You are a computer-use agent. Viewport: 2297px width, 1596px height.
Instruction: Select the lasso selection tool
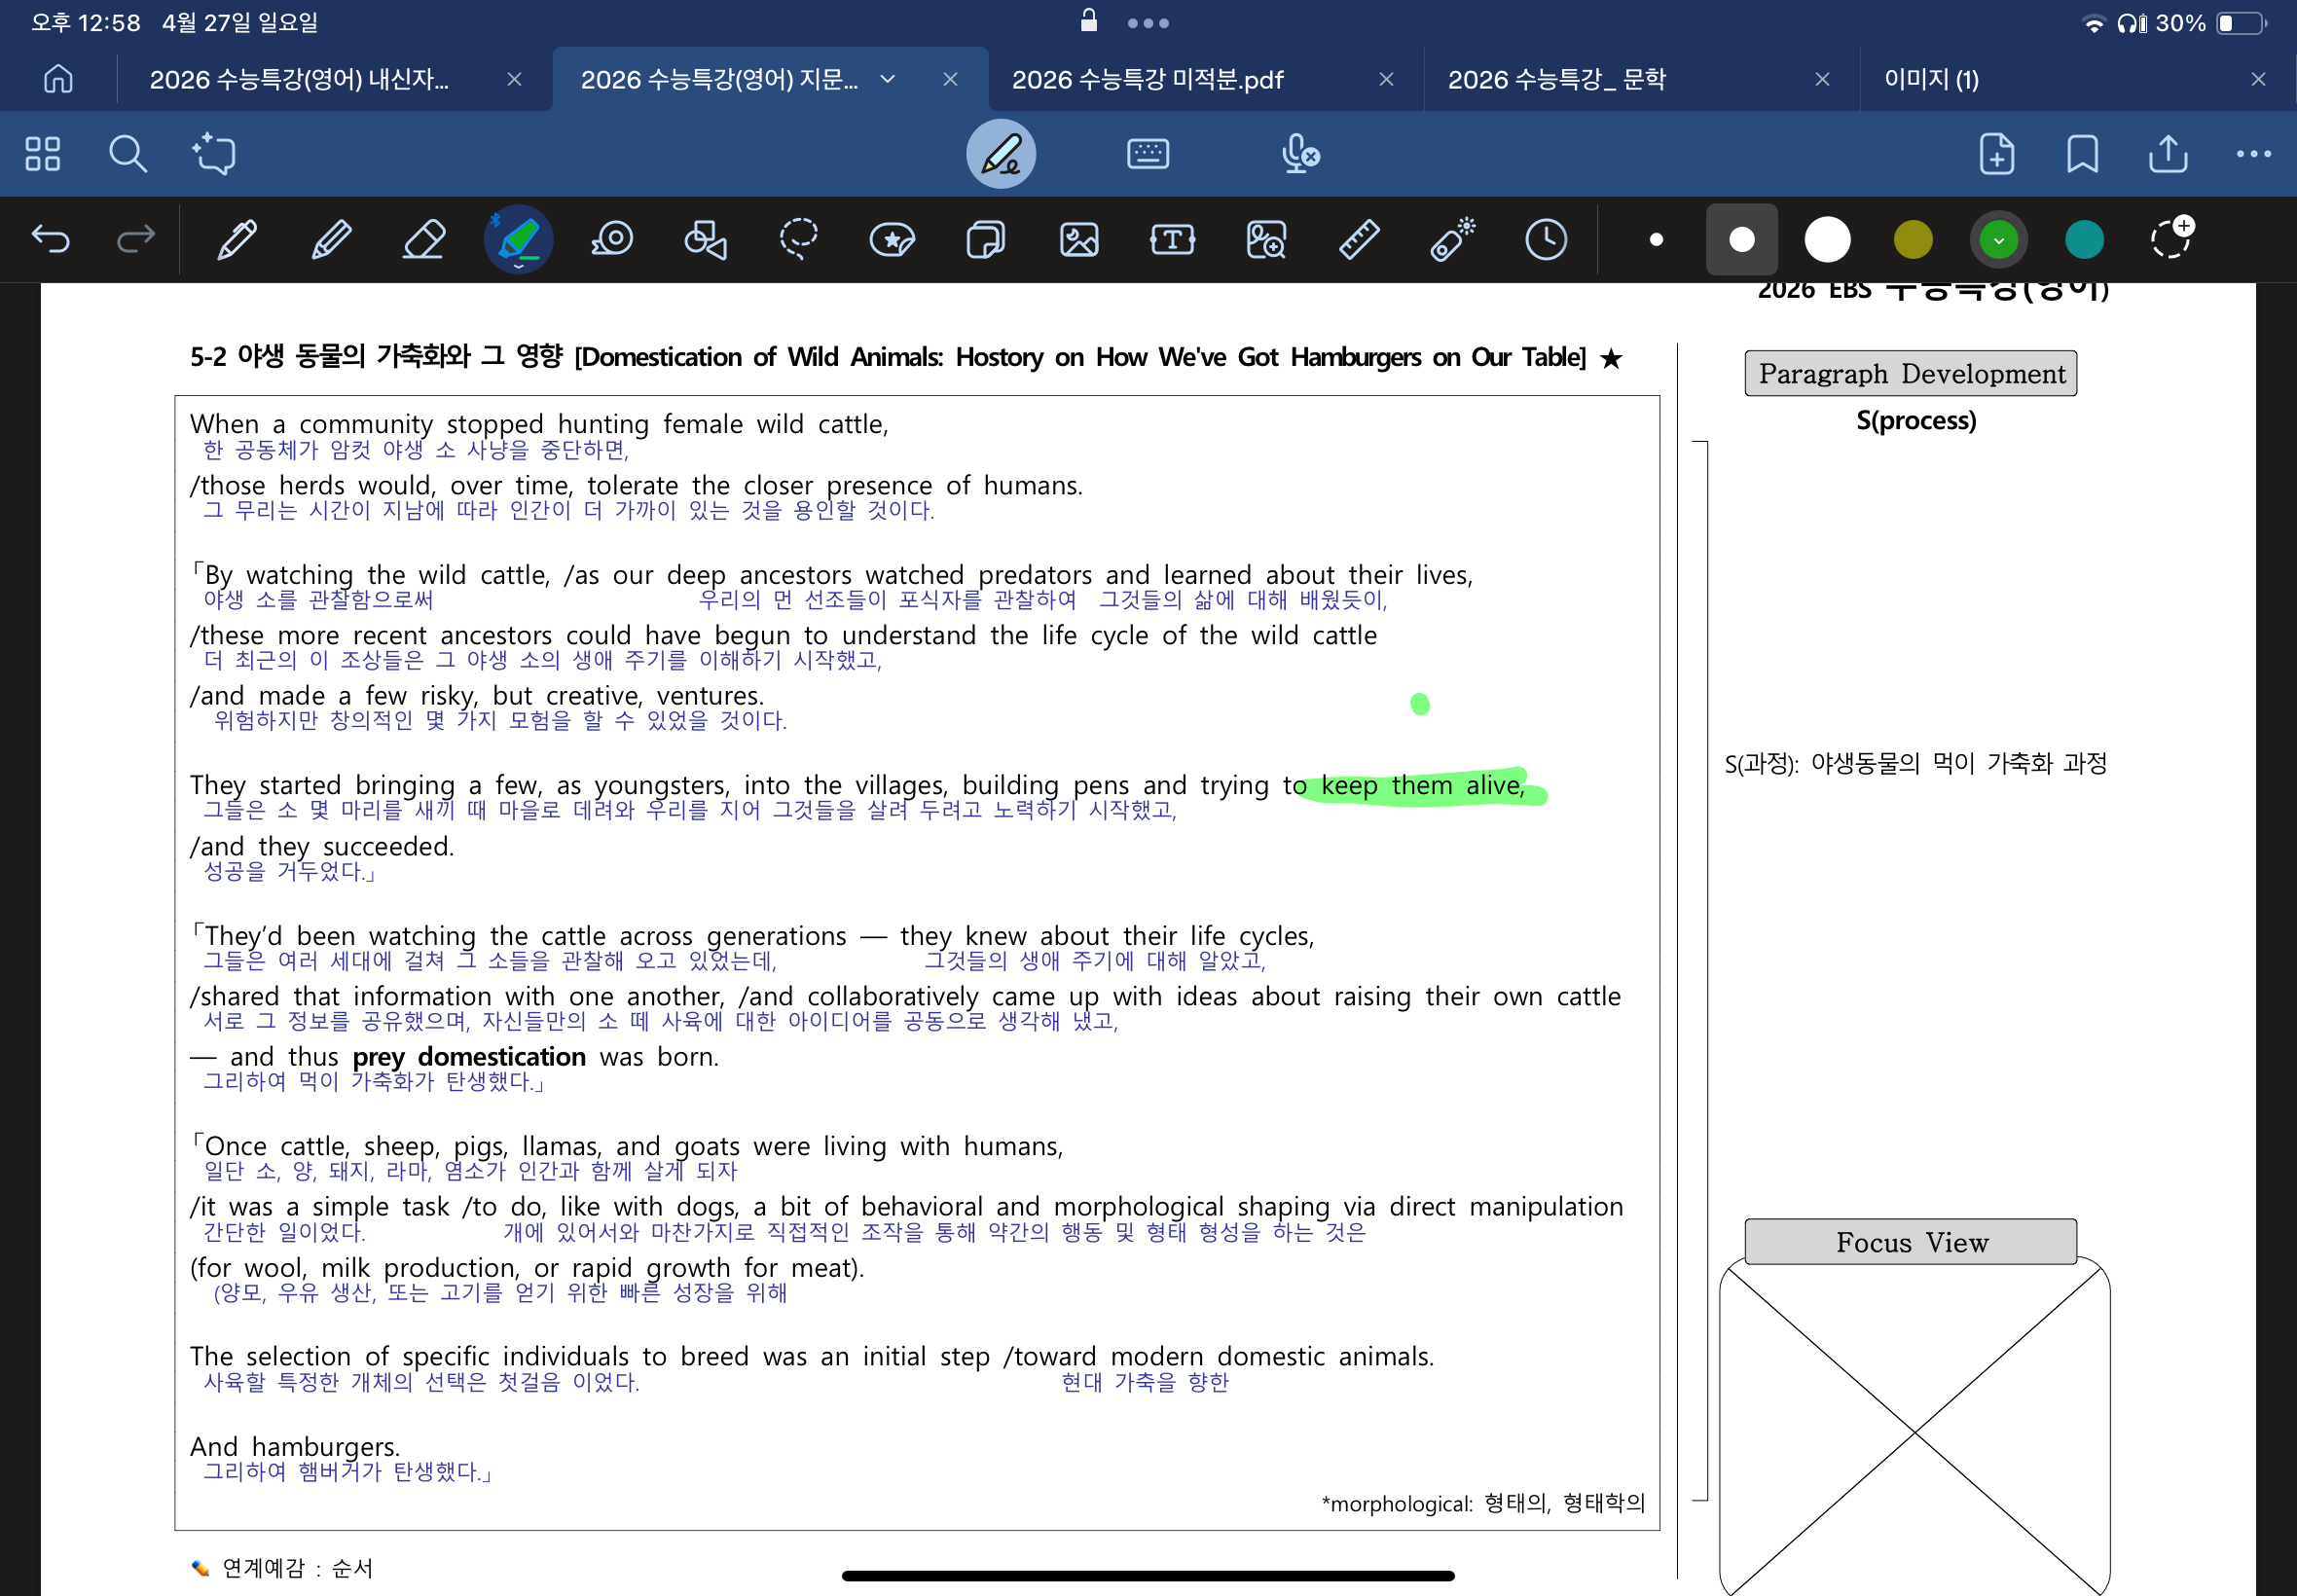(798, 240)
